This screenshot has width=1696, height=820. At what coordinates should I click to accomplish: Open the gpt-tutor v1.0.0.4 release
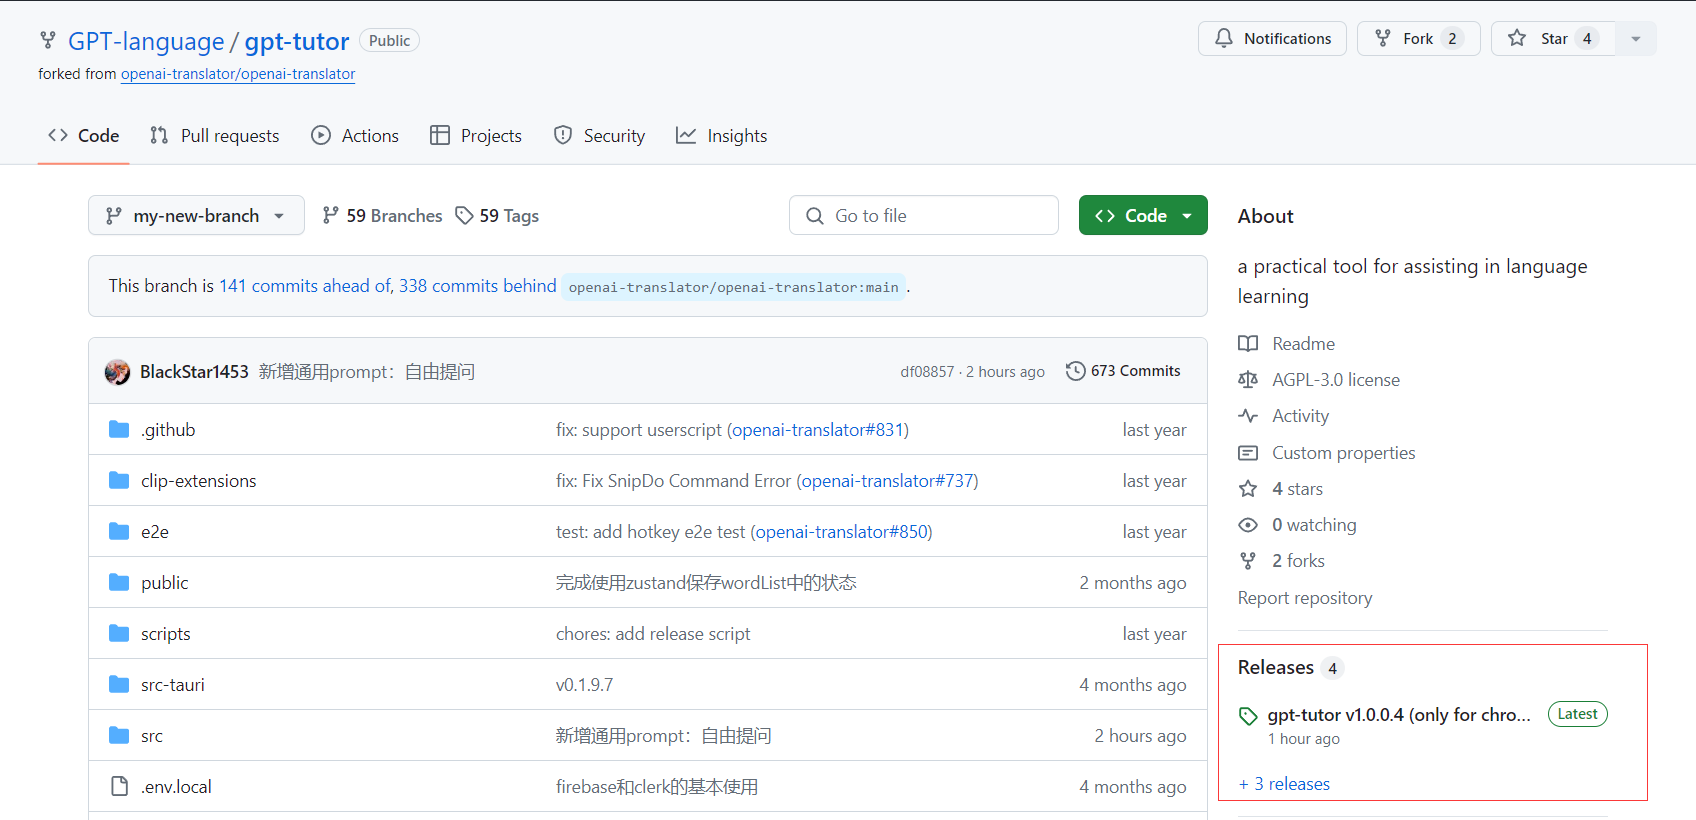[x=1399, y=715]
